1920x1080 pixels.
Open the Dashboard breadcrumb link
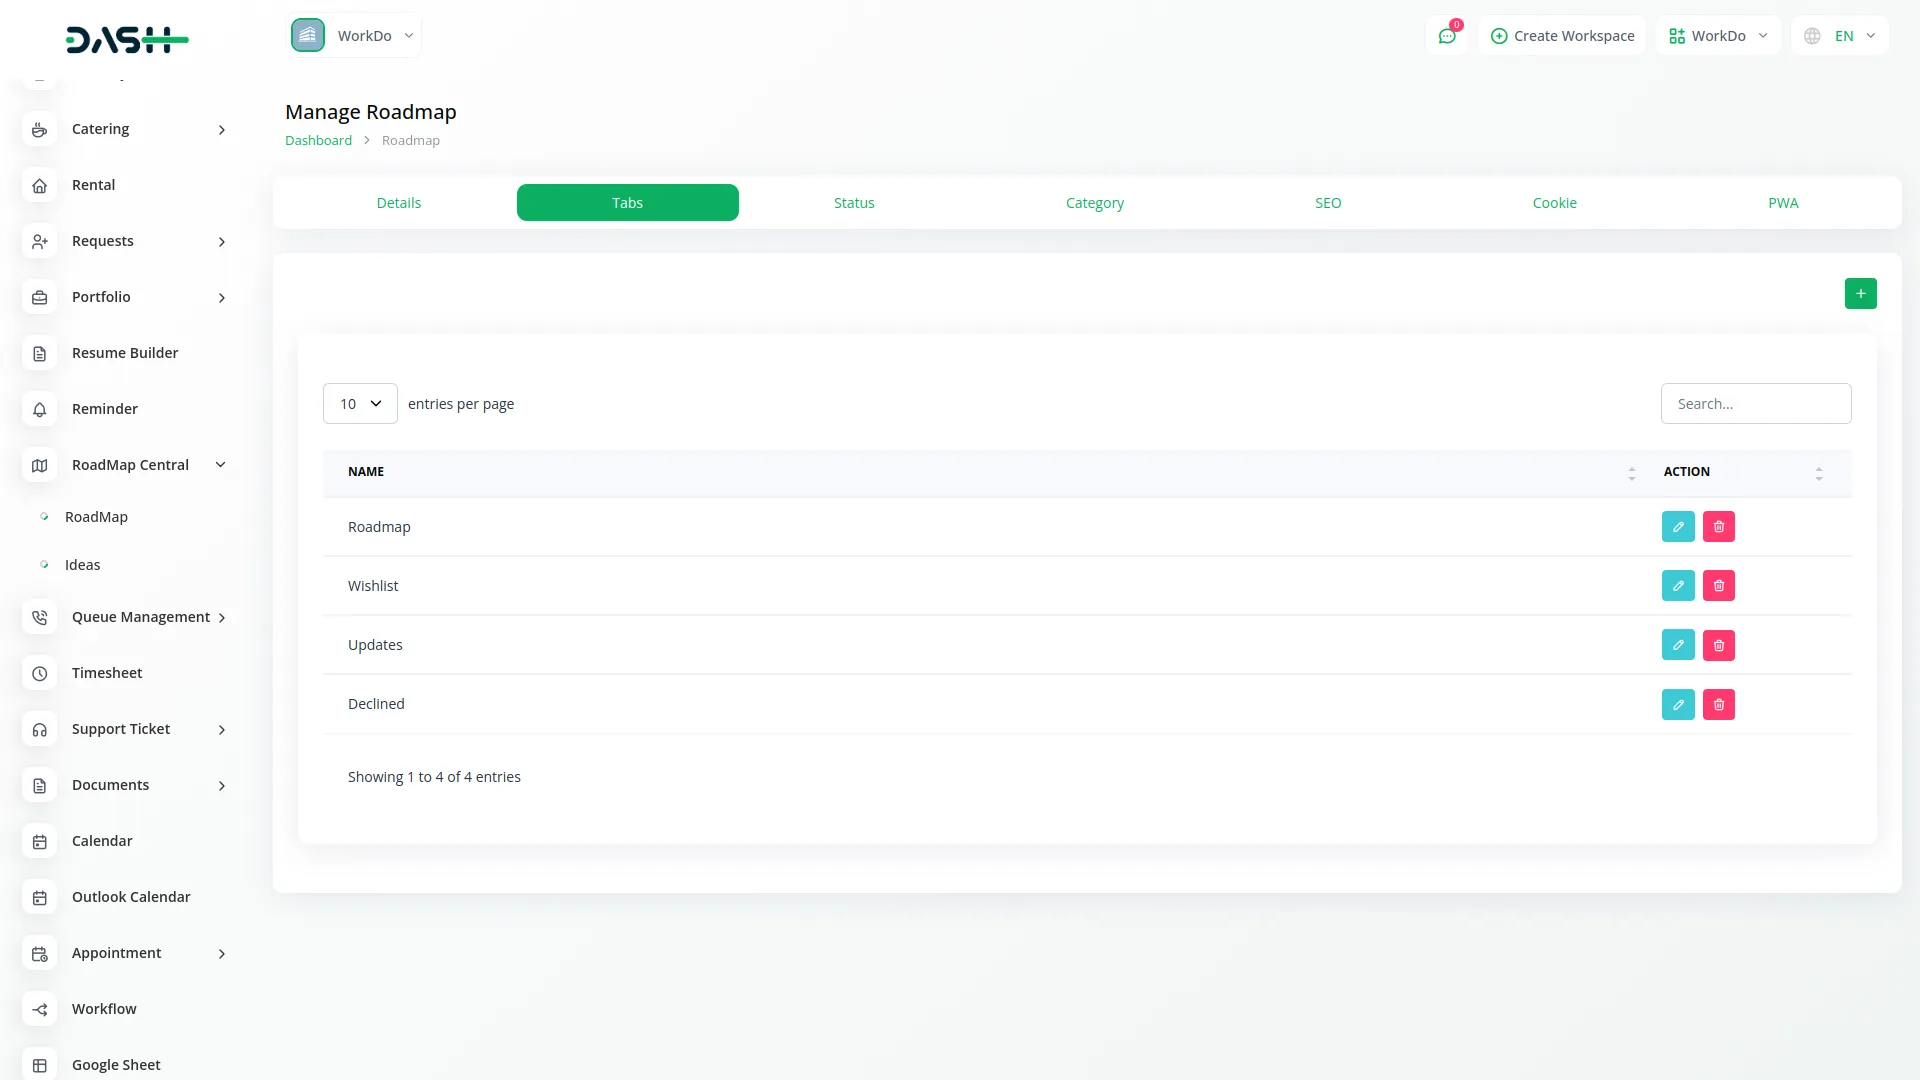coord(318,140)
